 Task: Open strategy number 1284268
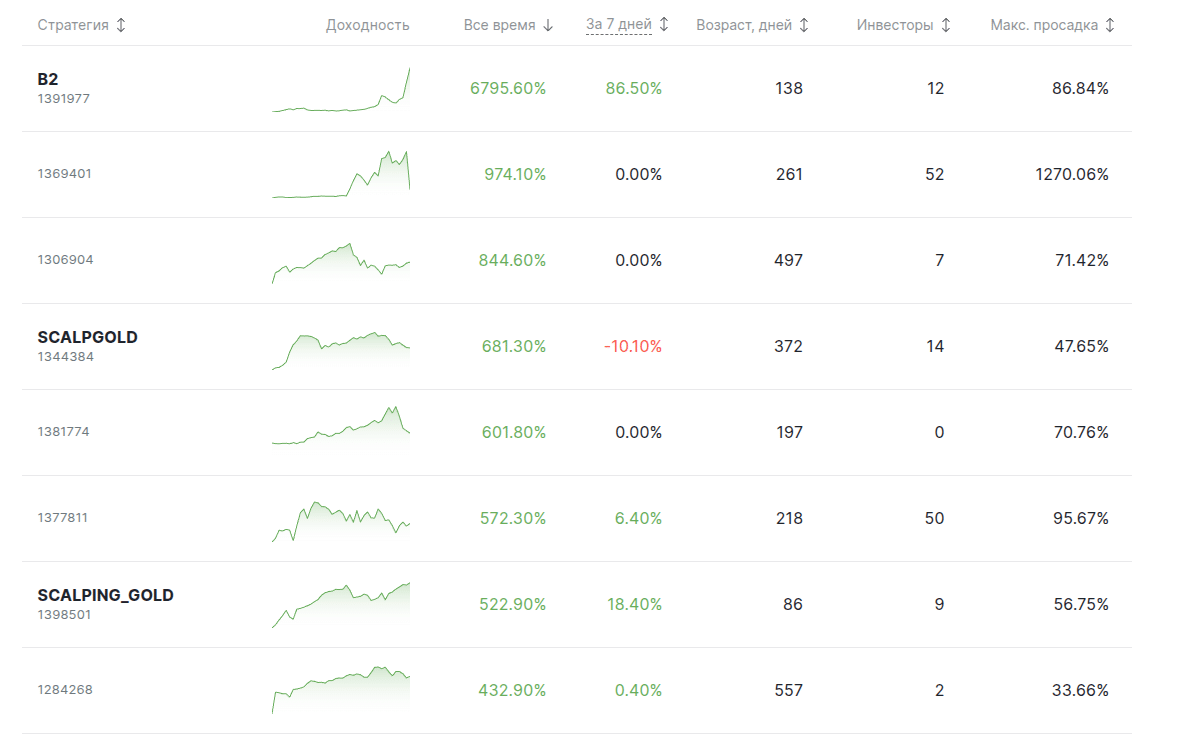click(65, 690)
